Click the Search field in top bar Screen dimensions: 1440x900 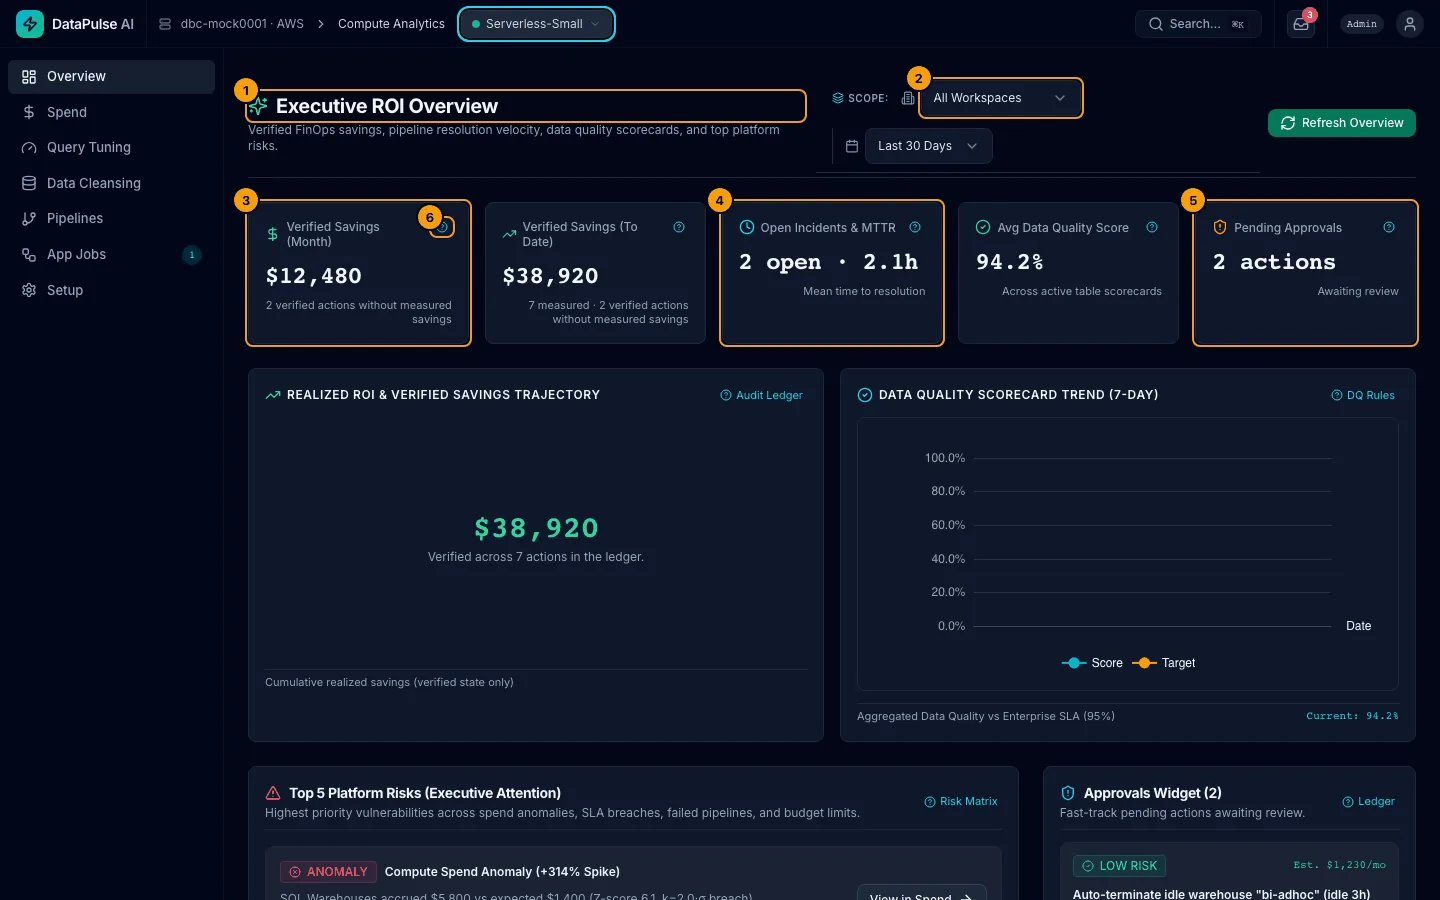coord(1198,24)
